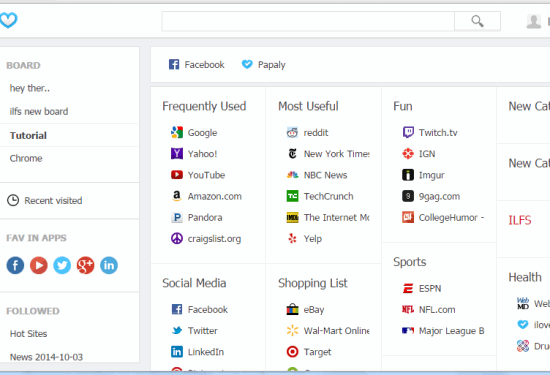550x375 pixels.
Task: Click the TechCrunch icon
Action: tap(292, 196)
